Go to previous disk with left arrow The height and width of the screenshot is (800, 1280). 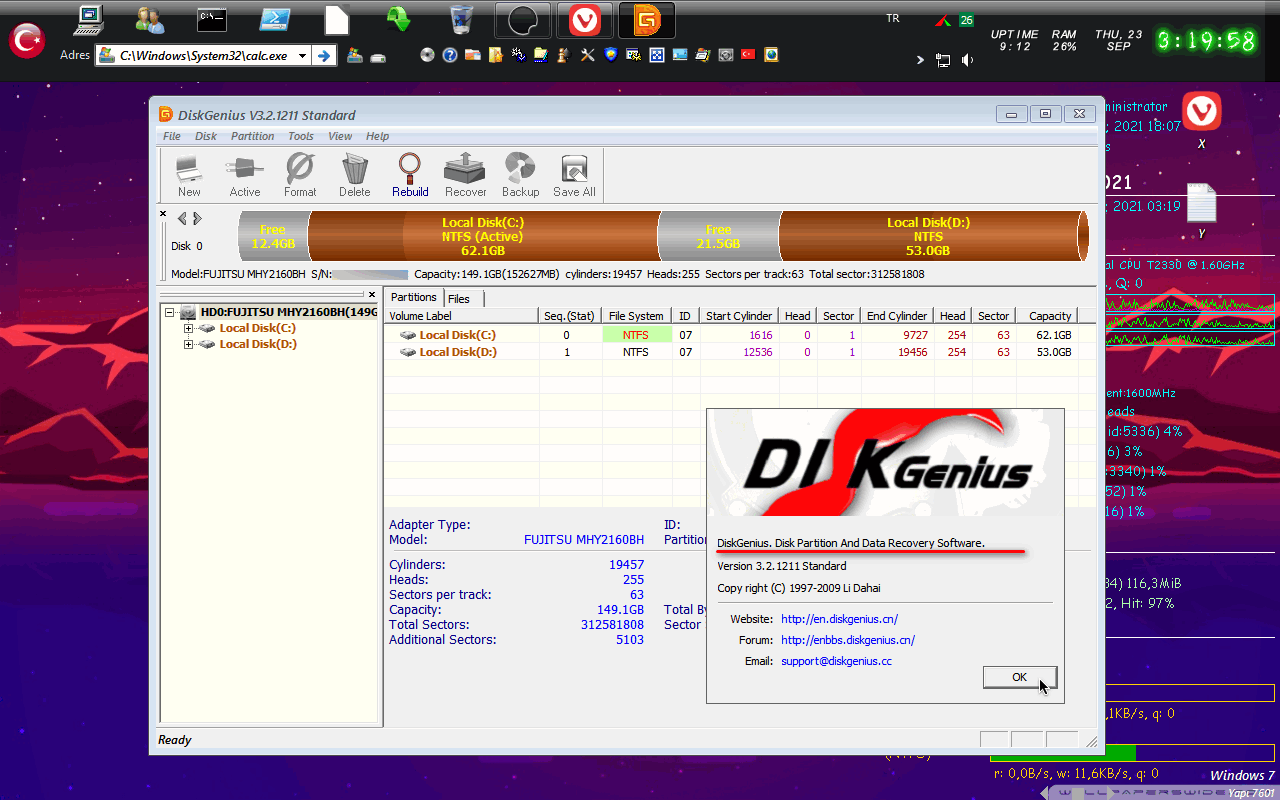coord(182,218)
